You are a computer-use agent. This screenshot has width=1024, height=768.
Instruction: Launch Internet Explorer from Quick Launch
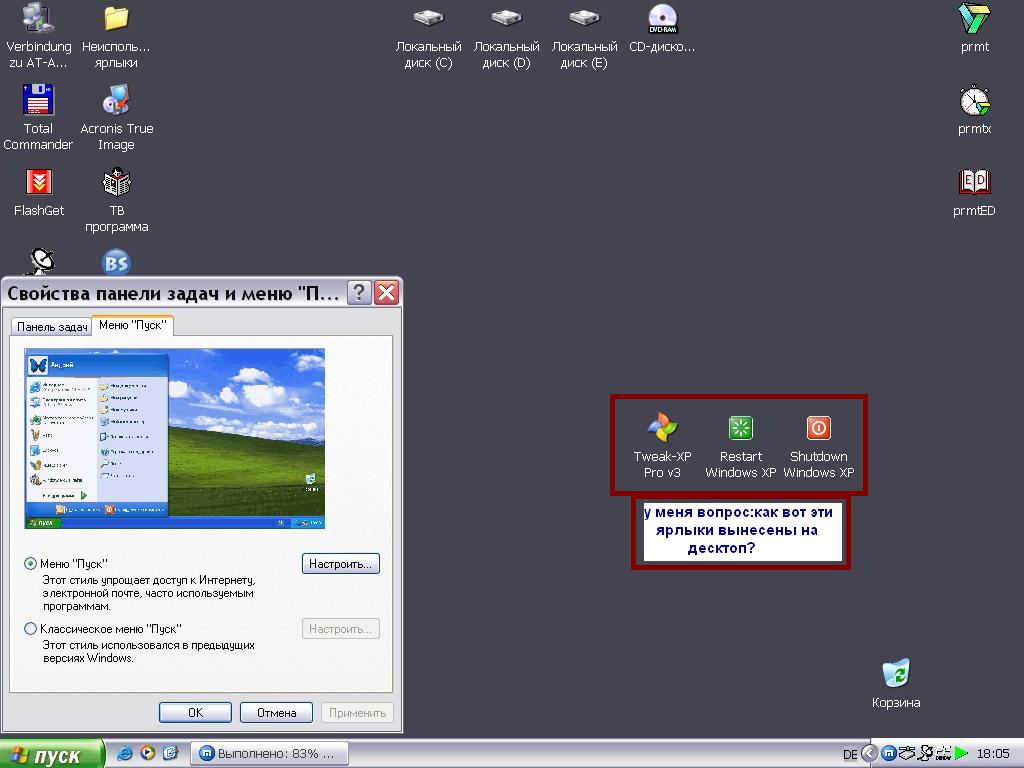pos(124,754)
